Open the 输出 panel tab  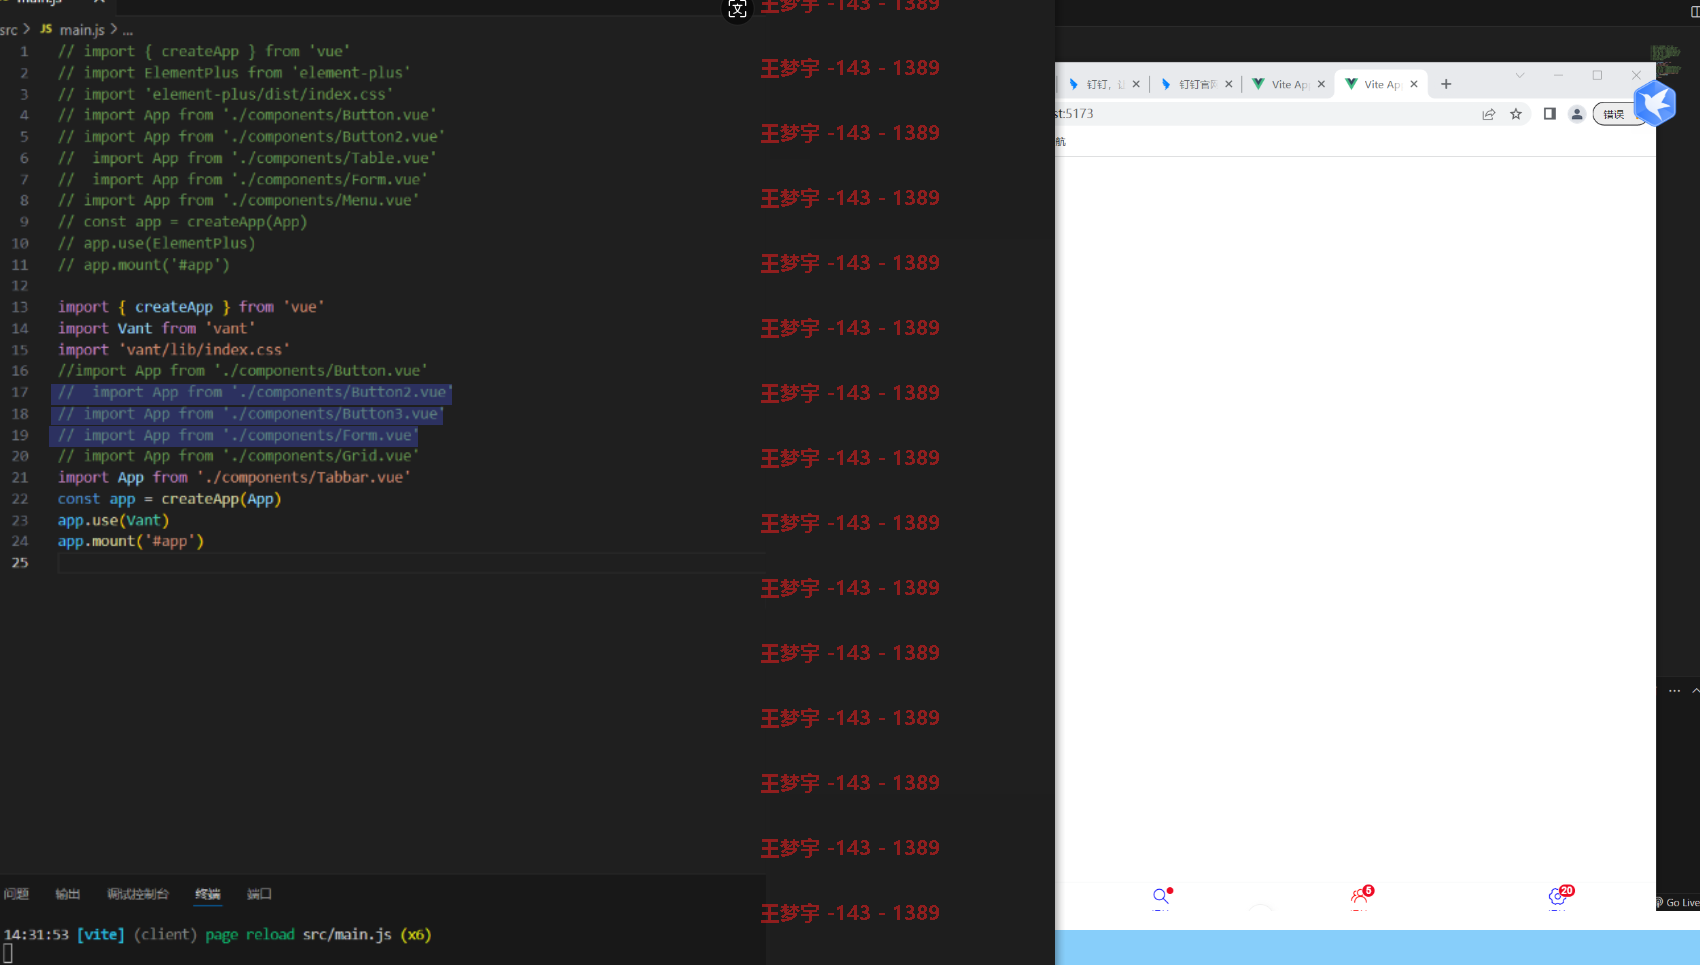click(68, 894)
